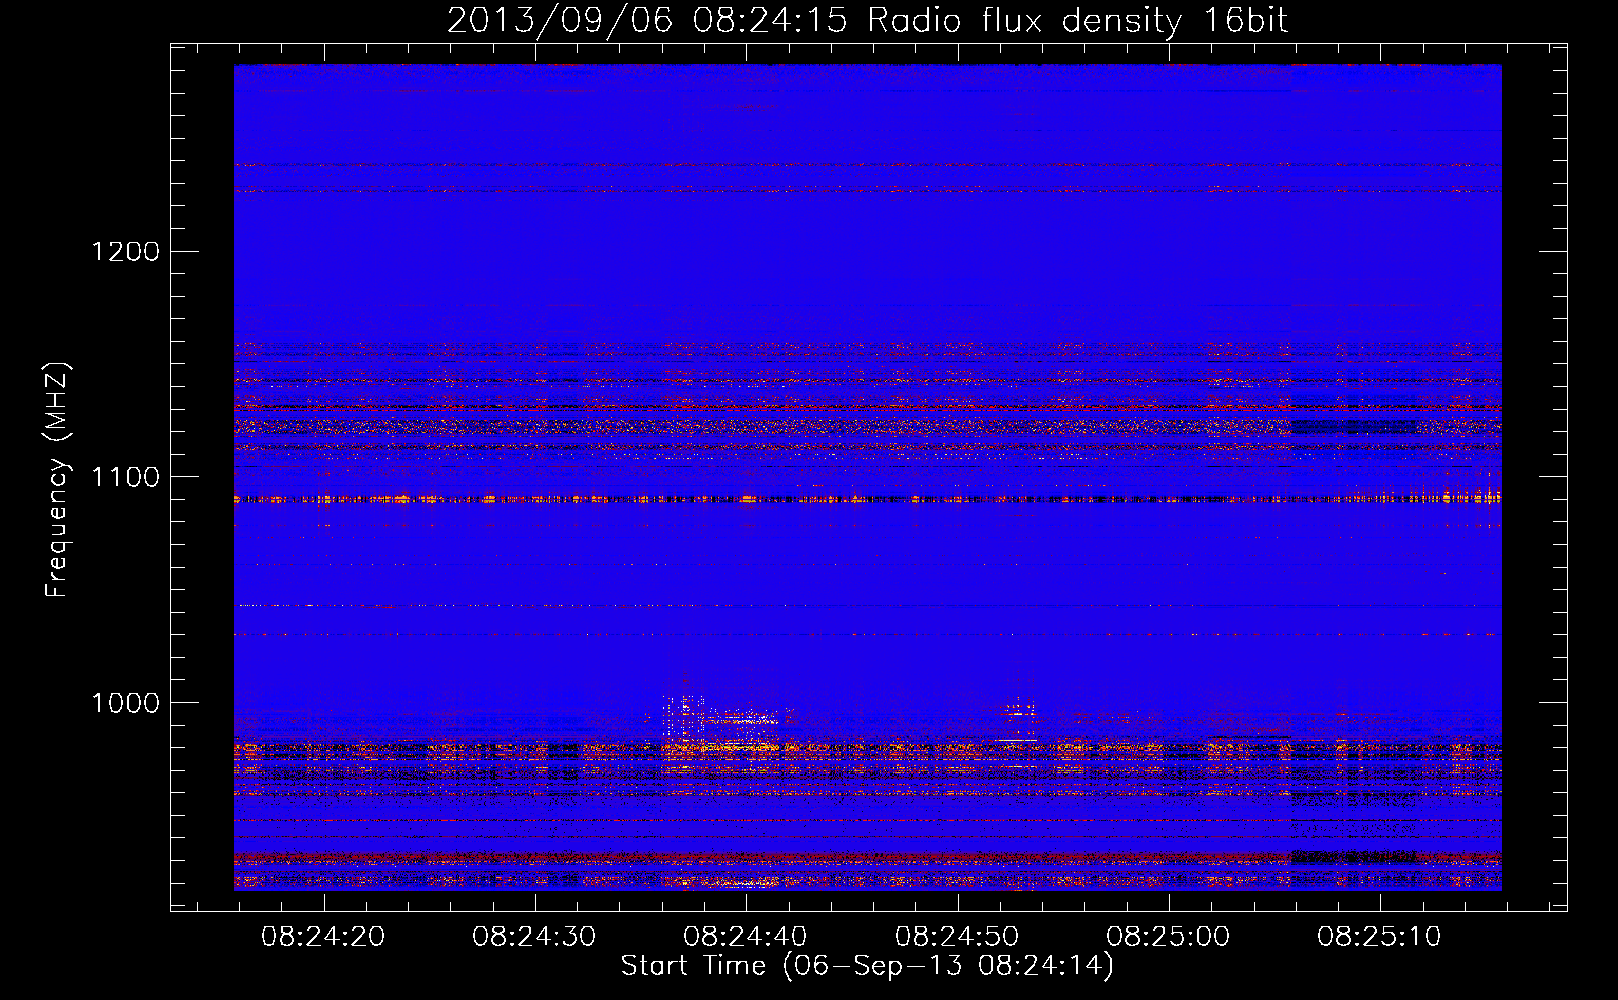Select the 1000 frequency tick label
Viewport: 1618px width, 1000px height.
125,703
